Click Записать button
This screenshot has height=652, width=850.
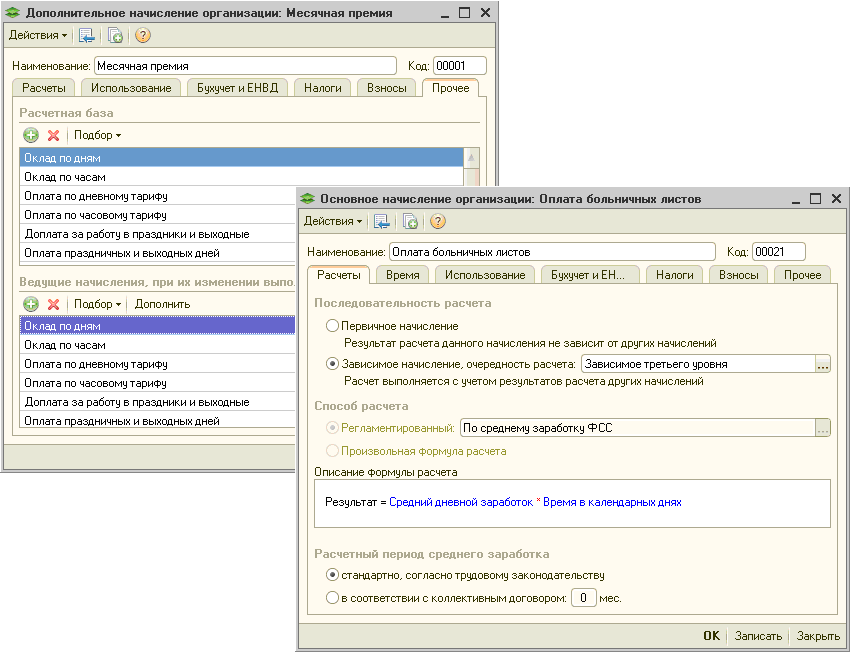coord(758,636)
